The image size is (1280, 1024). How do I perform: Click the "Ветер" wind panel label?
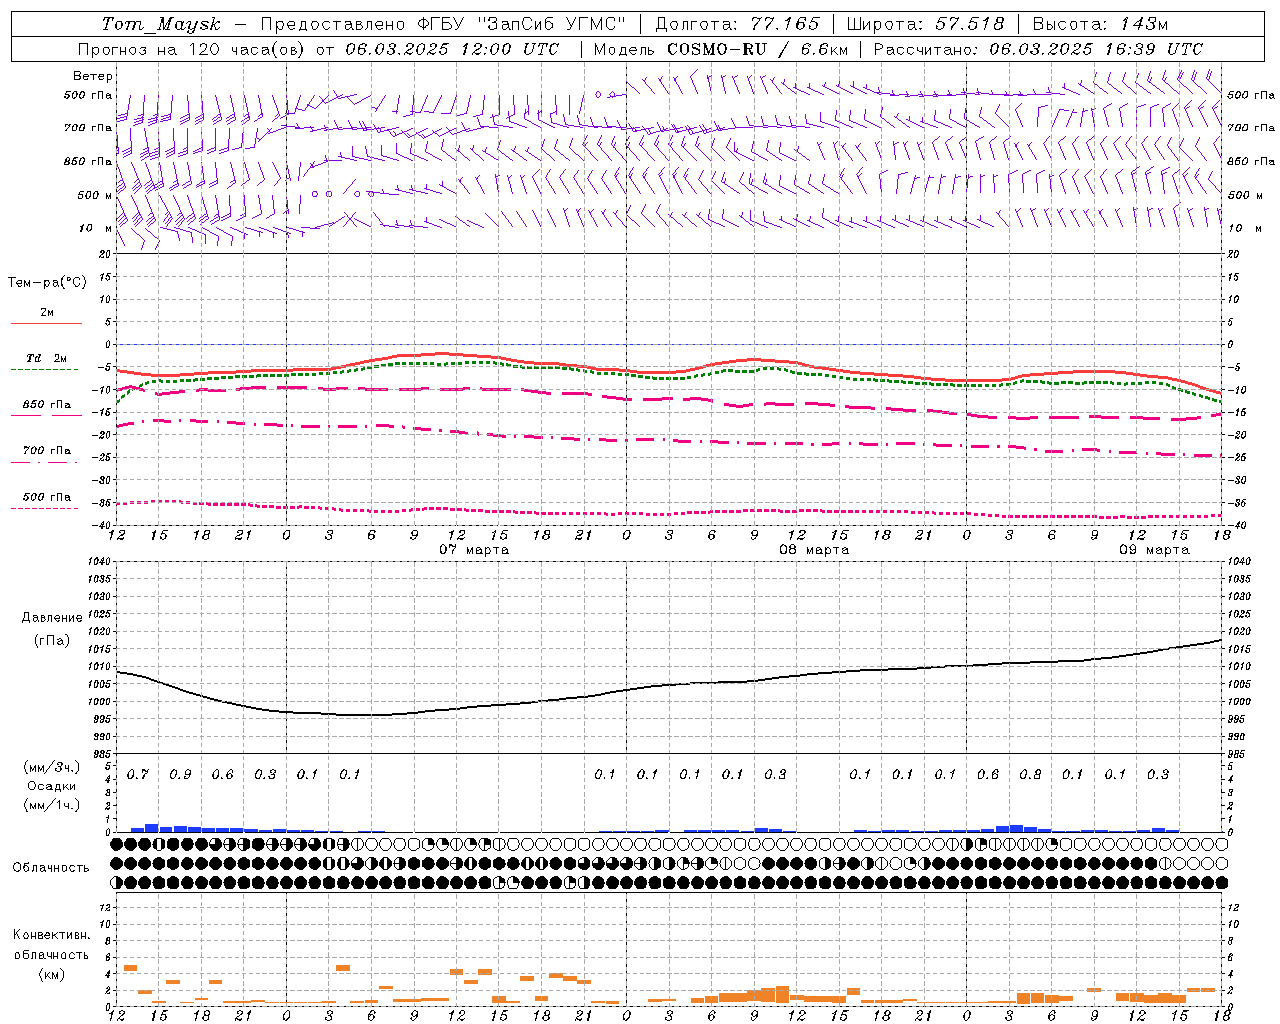93,76
